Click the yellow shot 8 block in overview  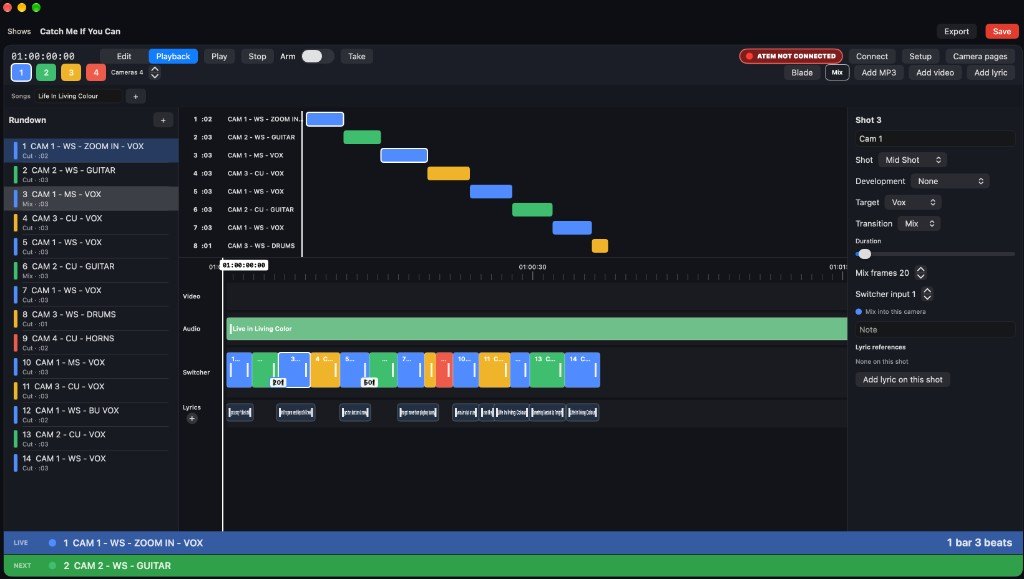(x=600, y=246)
